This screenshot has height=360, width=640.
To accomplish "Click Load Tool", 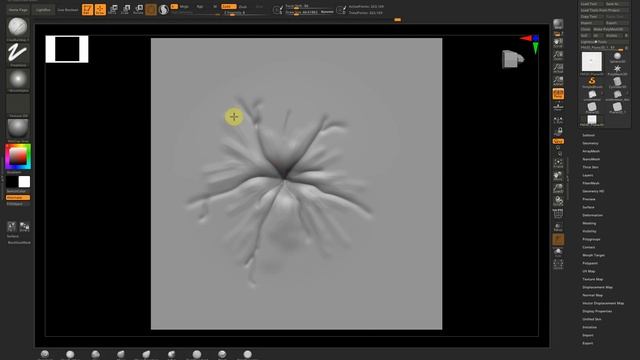I will coord(591,4).
